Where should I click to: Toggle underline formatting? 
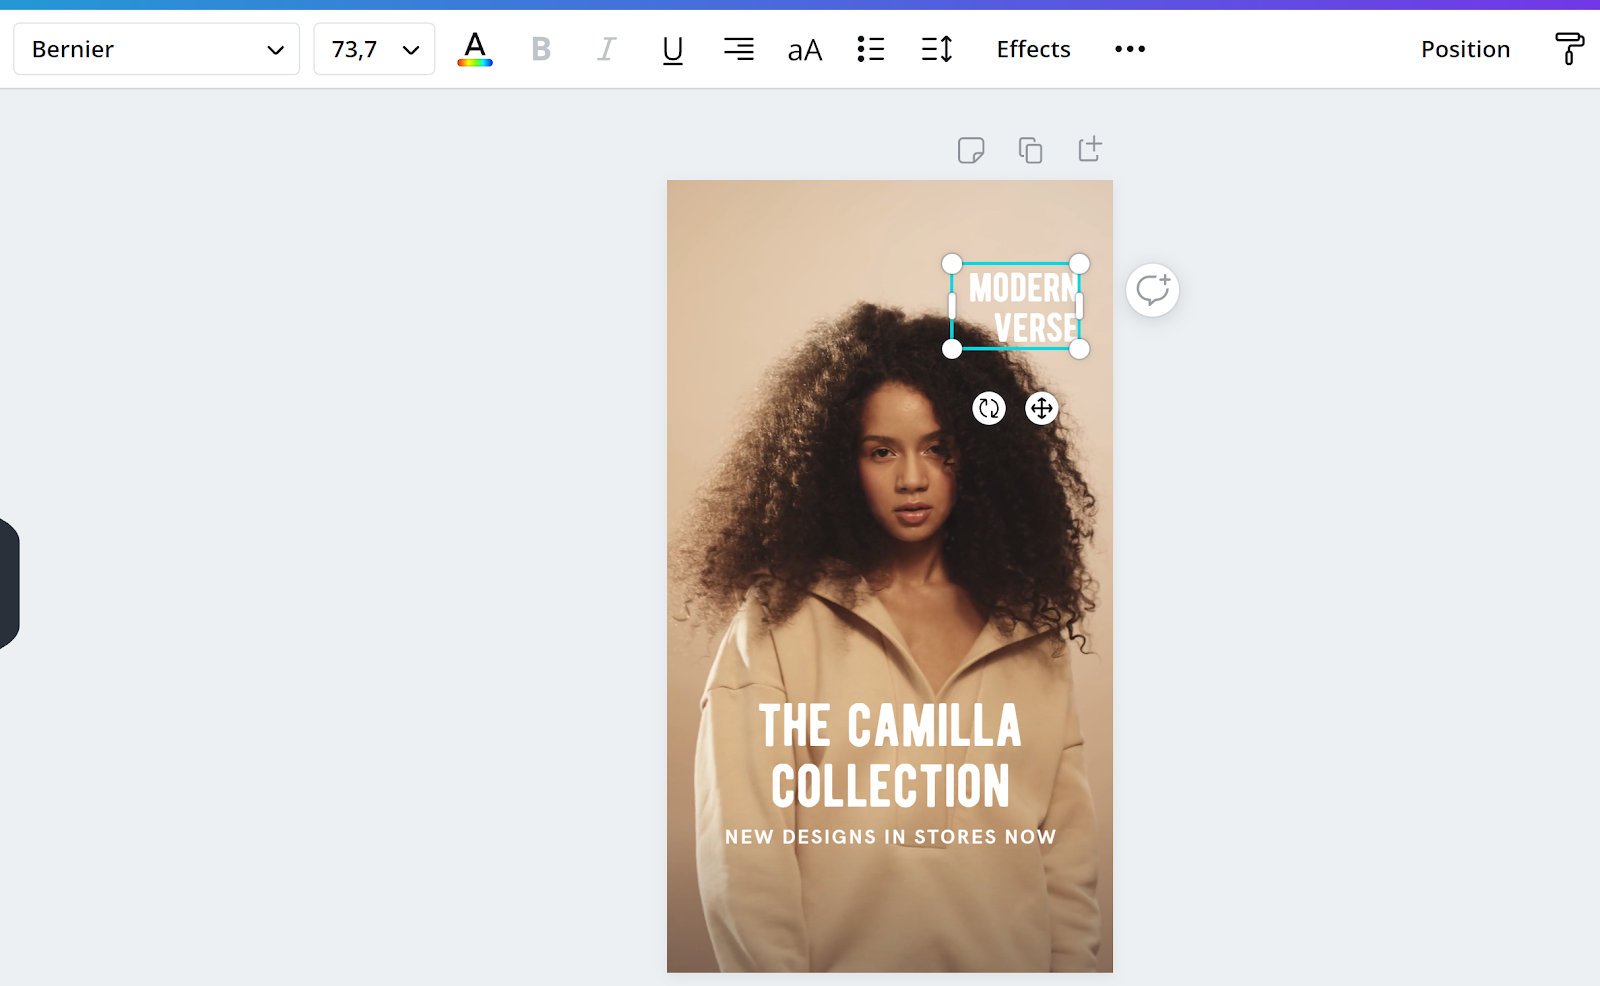coord(673,49)
